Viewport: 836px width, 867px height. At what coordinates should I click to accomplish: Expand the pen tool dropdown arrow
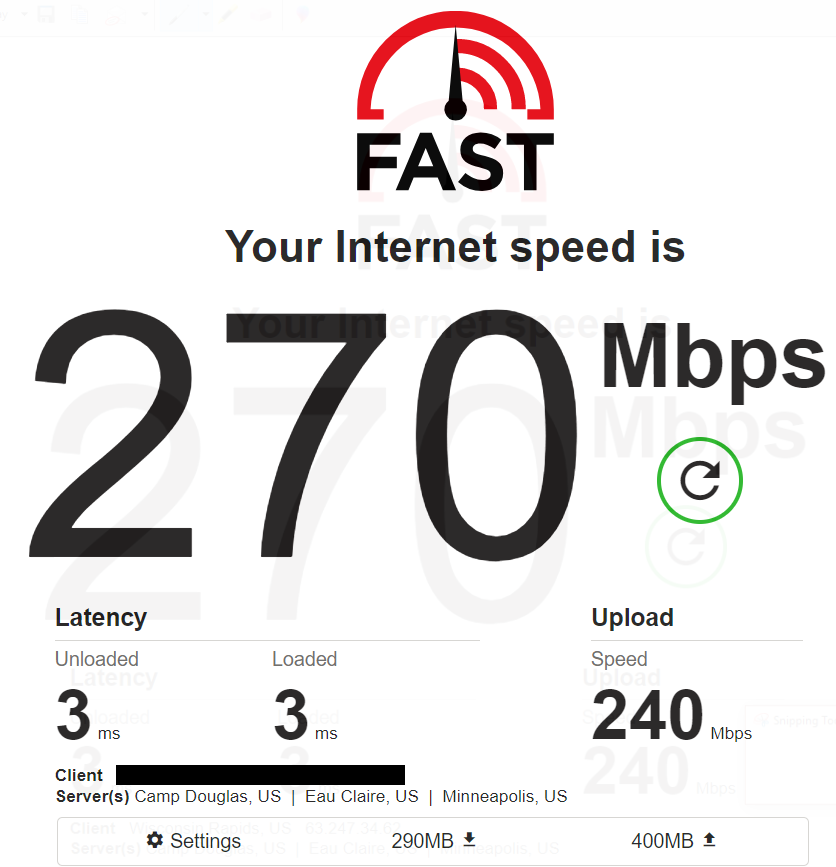coord(206,14)
